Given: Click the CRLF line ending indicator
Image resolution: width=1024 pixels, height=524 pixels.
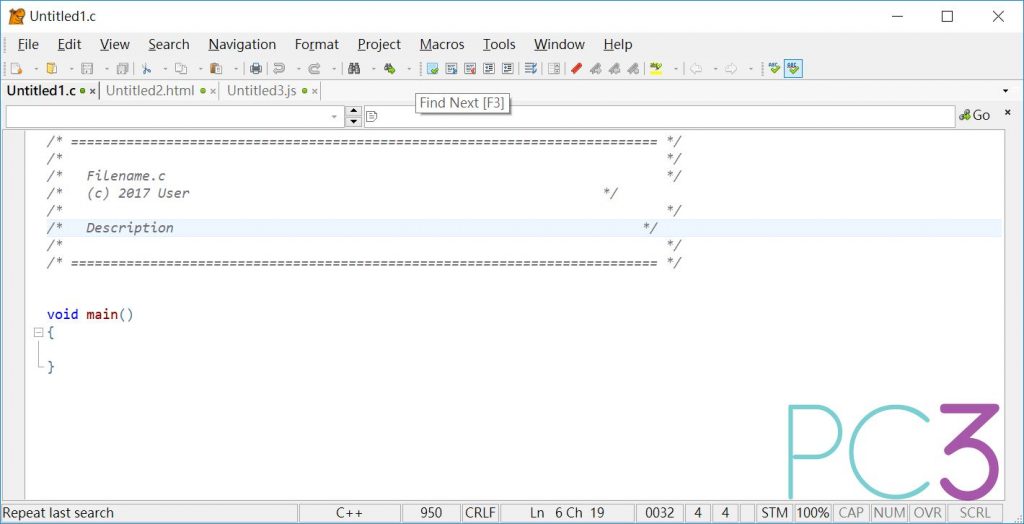Looking at the screenshot, I should (x=480, y=513).
